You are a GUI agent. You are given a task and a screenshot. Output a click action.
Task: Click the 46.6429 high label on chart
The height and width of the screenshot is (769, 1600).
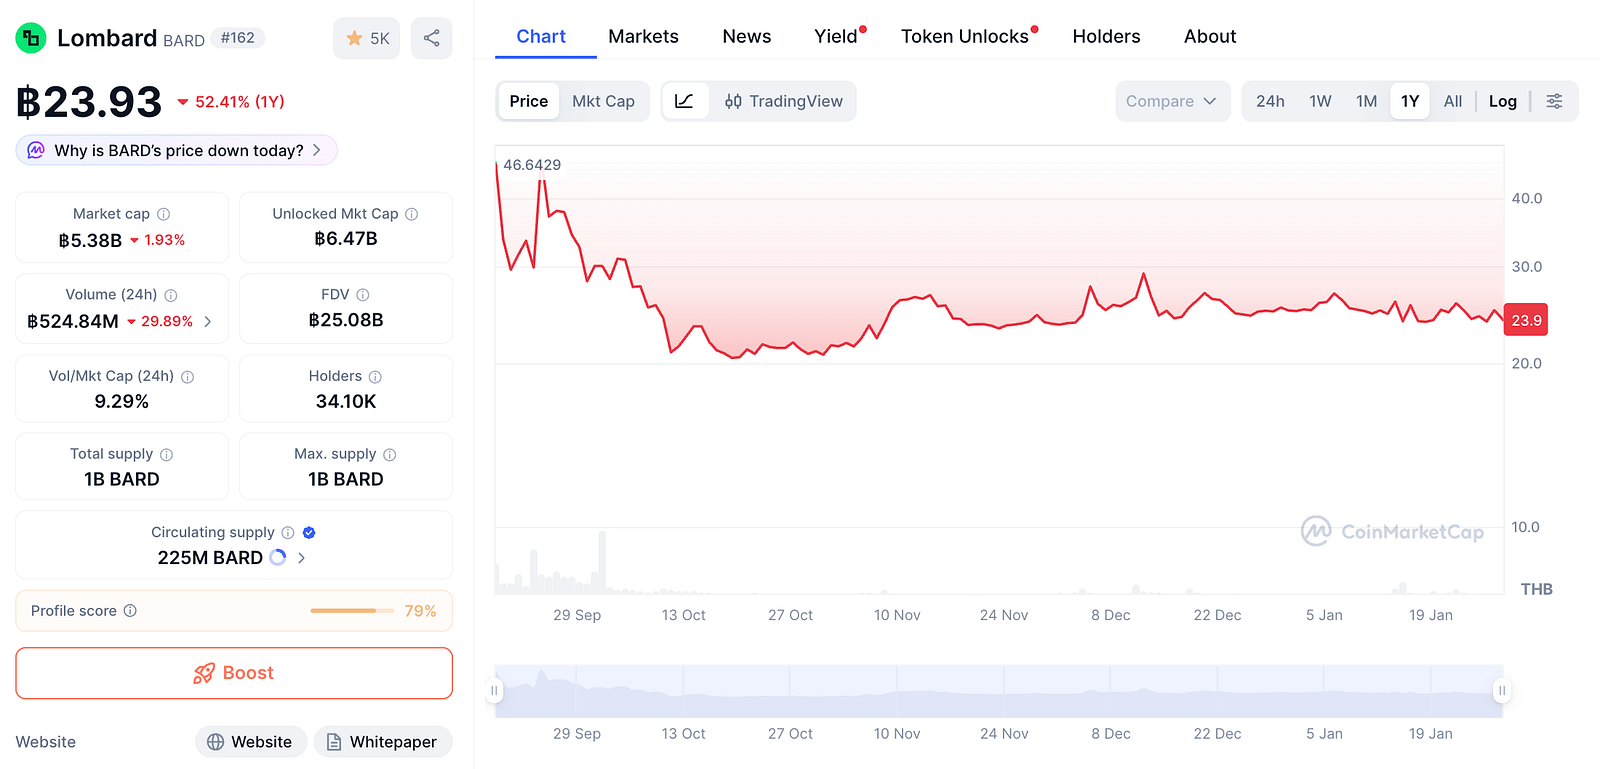pyautogui.click(x=532, y=165)
